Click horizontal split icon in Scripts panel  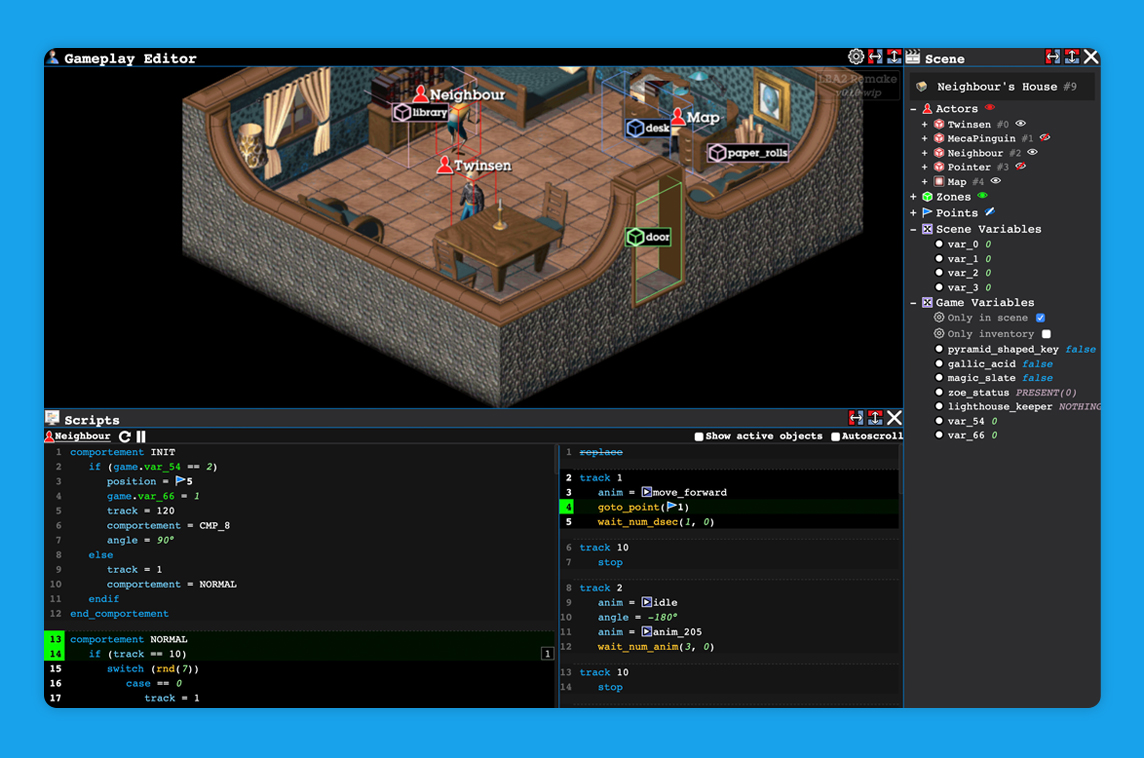tap(856, 417)
